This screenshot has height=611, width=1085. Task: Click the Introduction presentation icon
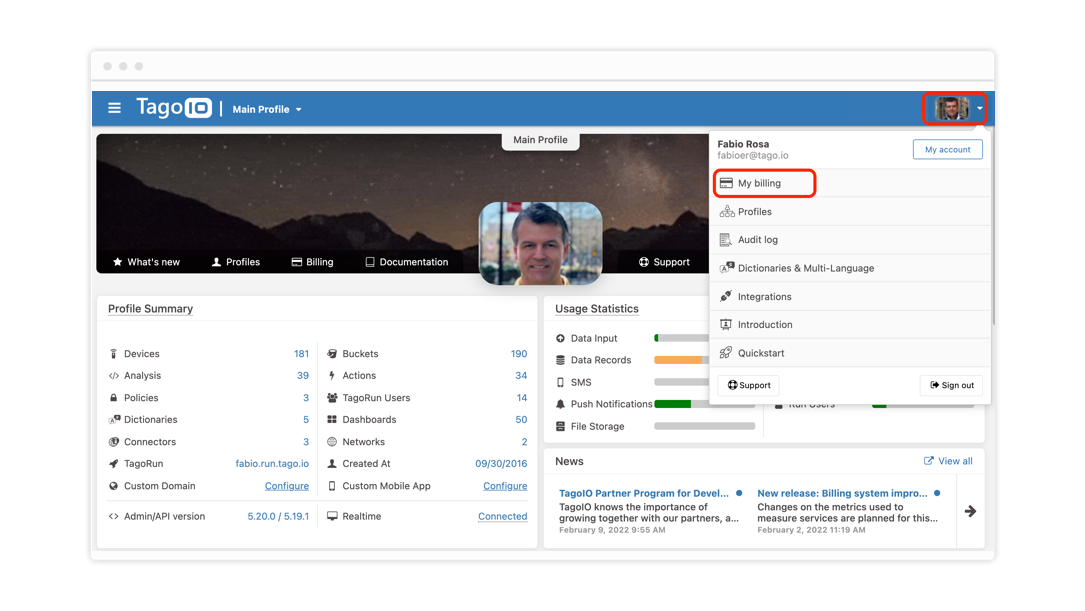pyautogui.click(x=725, y=325)
